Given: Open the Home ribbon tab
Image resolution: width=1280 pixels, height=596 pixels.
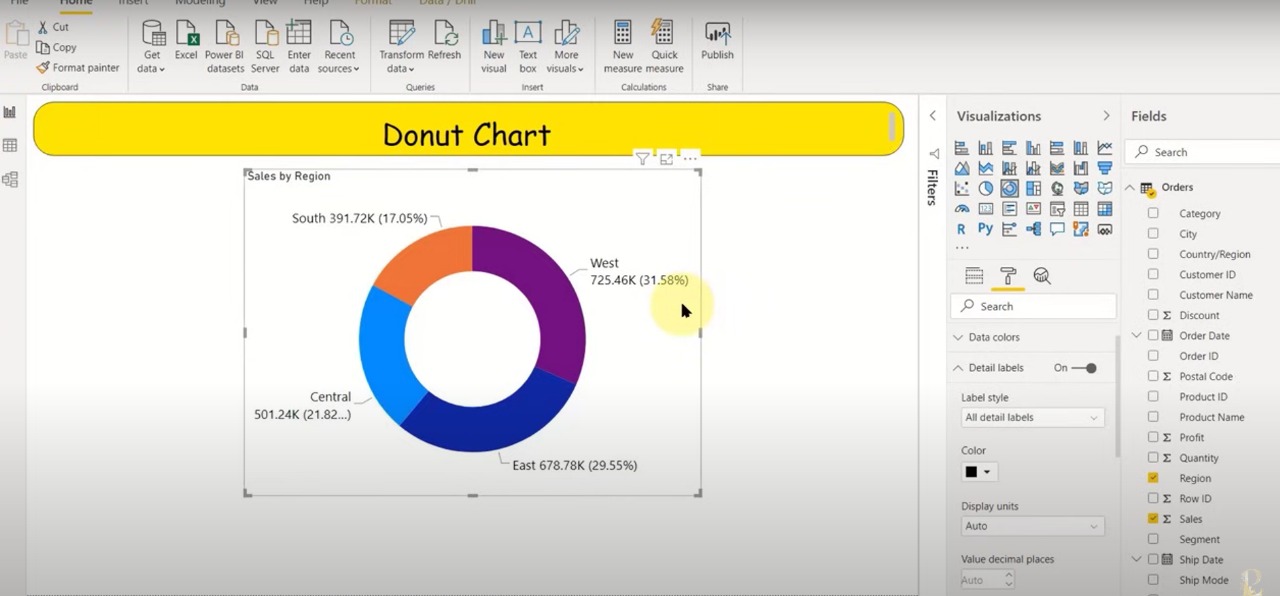Looking at the screenshot, I should [x=76, y=3].
